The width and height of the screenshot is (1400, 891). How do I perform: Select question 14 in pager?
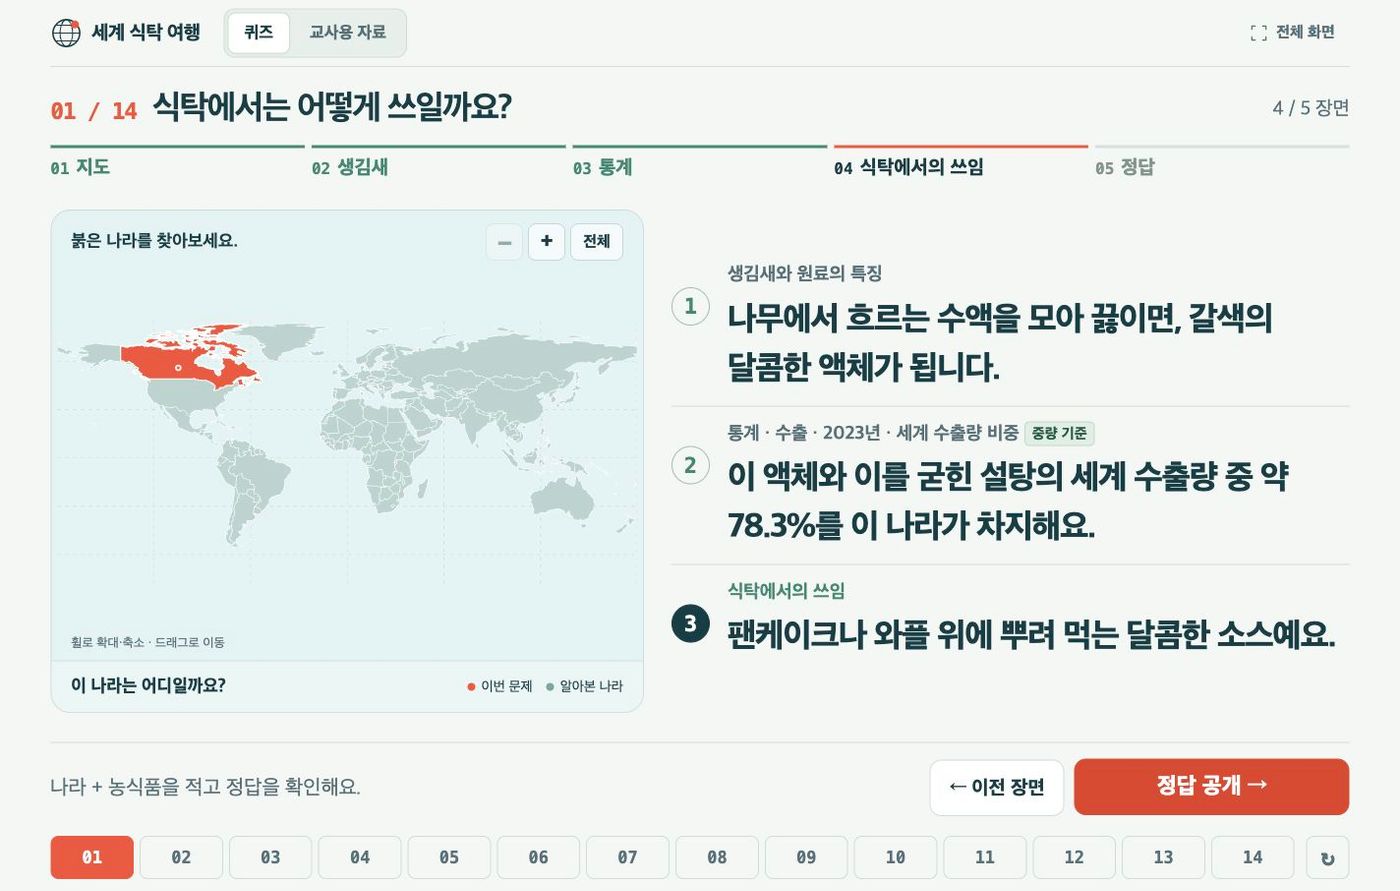click(1252, 858)
